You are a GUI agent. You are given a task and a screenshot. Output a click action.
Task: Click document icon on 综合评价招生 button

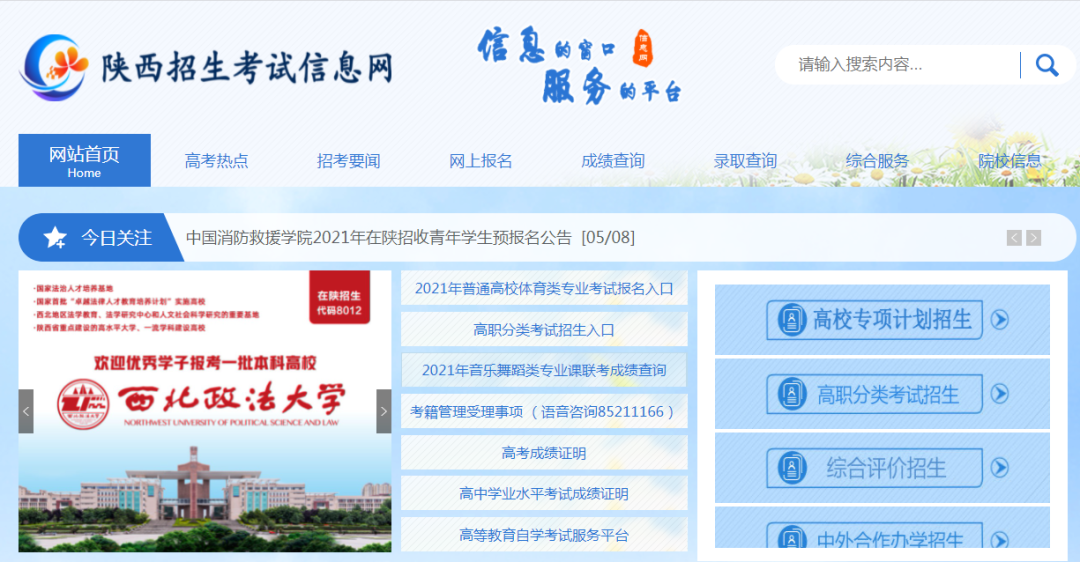tap(791, 468)
